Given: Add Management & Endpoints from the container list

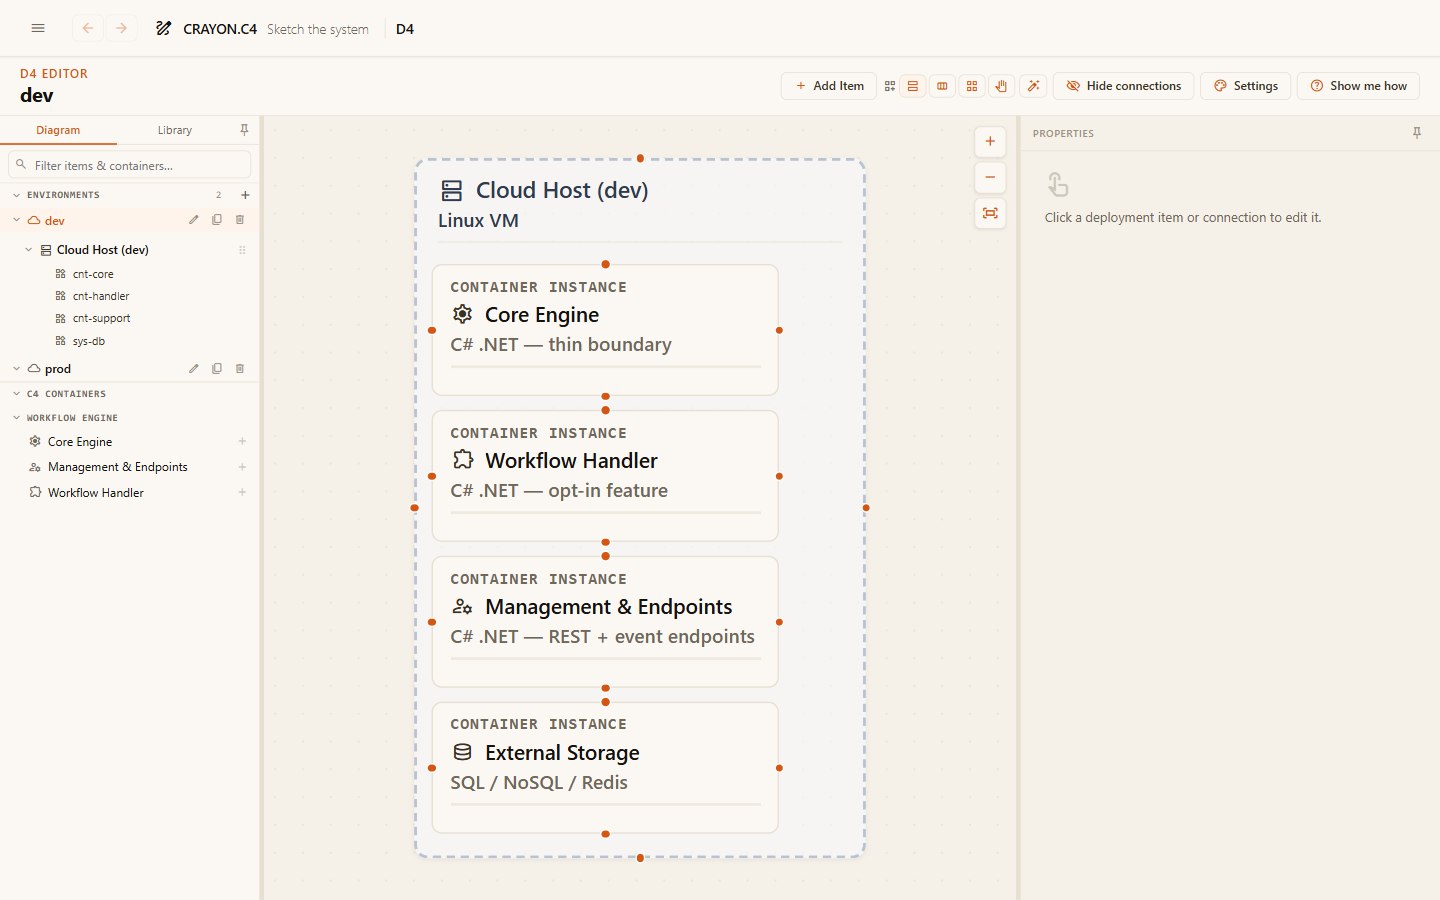Looking at the screenshot, I should point(242,467).
